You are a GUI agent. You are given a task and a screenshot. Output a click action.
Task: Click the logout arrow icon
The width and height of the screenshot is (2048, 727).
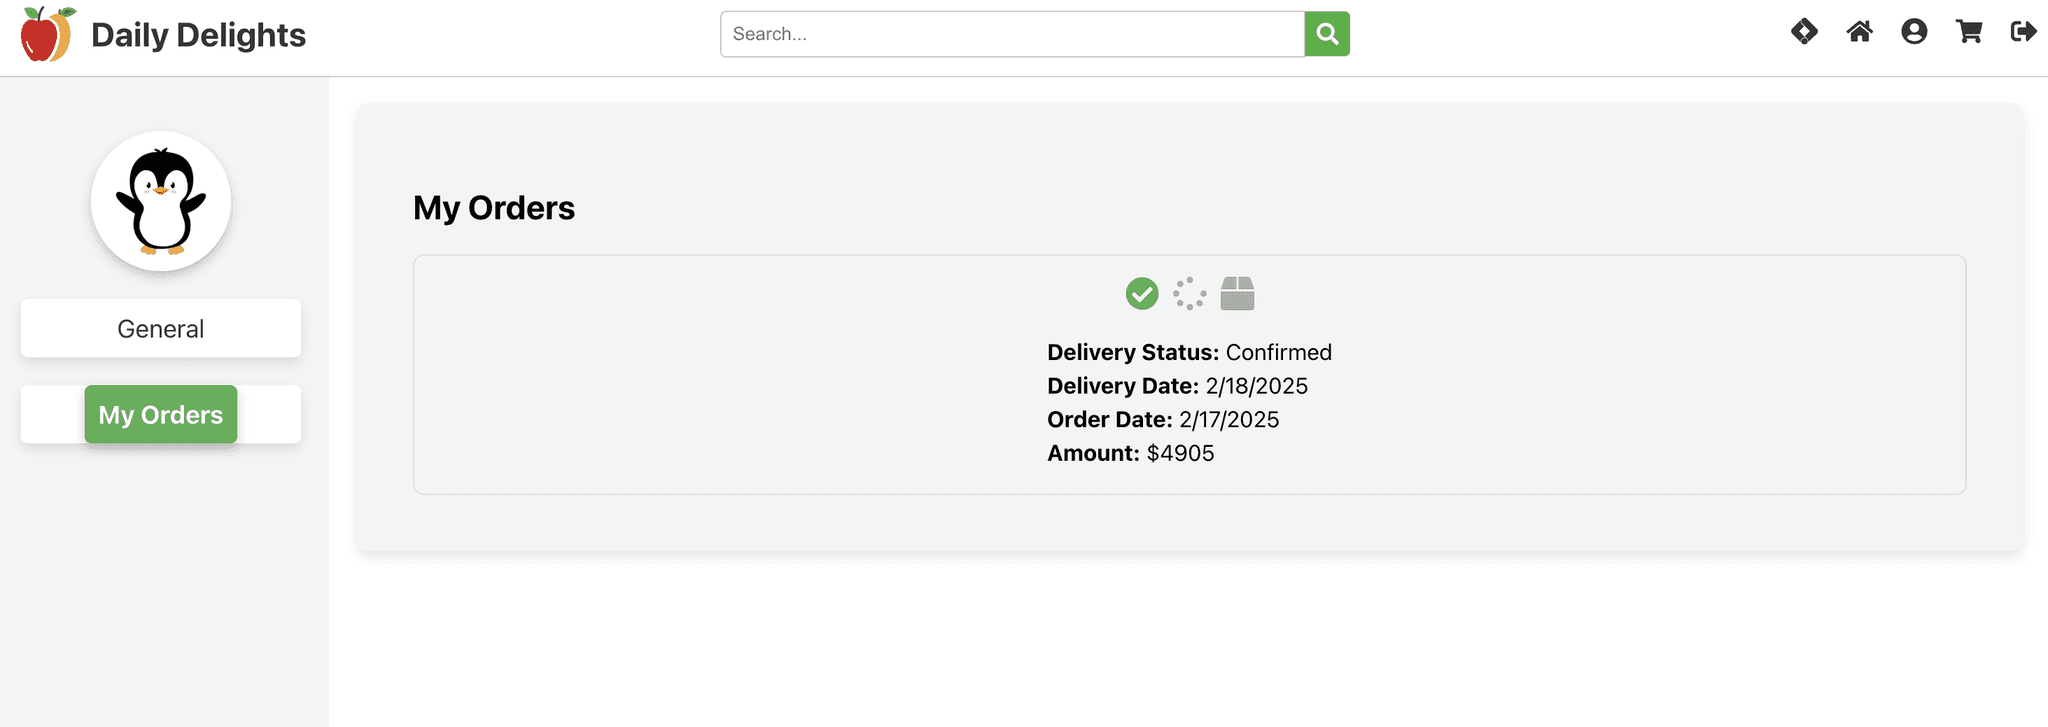coord(2023,32)
